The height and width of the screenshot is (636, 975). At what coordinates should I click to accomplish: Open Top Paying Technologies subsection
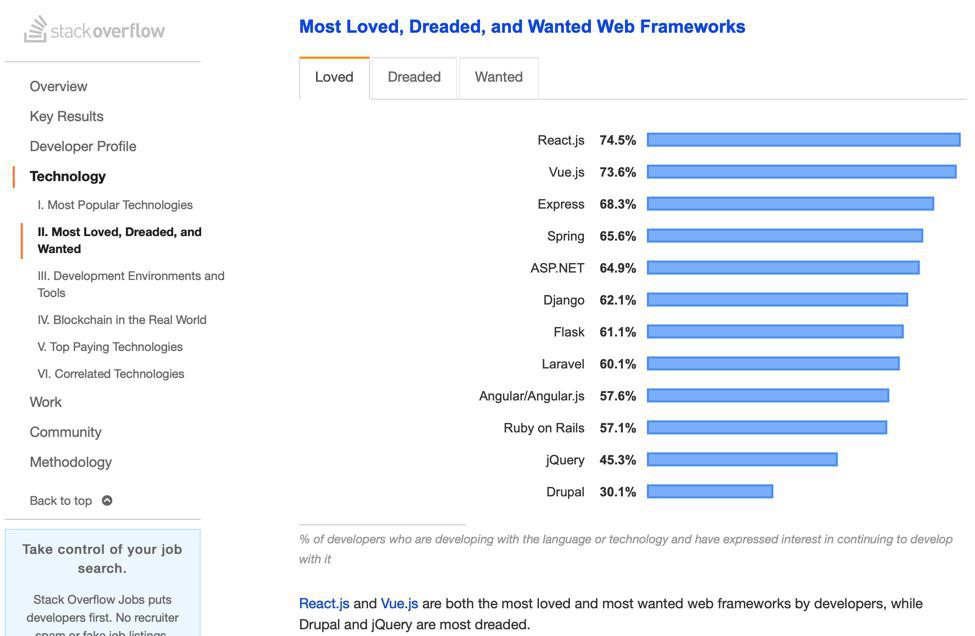point(110,347)
